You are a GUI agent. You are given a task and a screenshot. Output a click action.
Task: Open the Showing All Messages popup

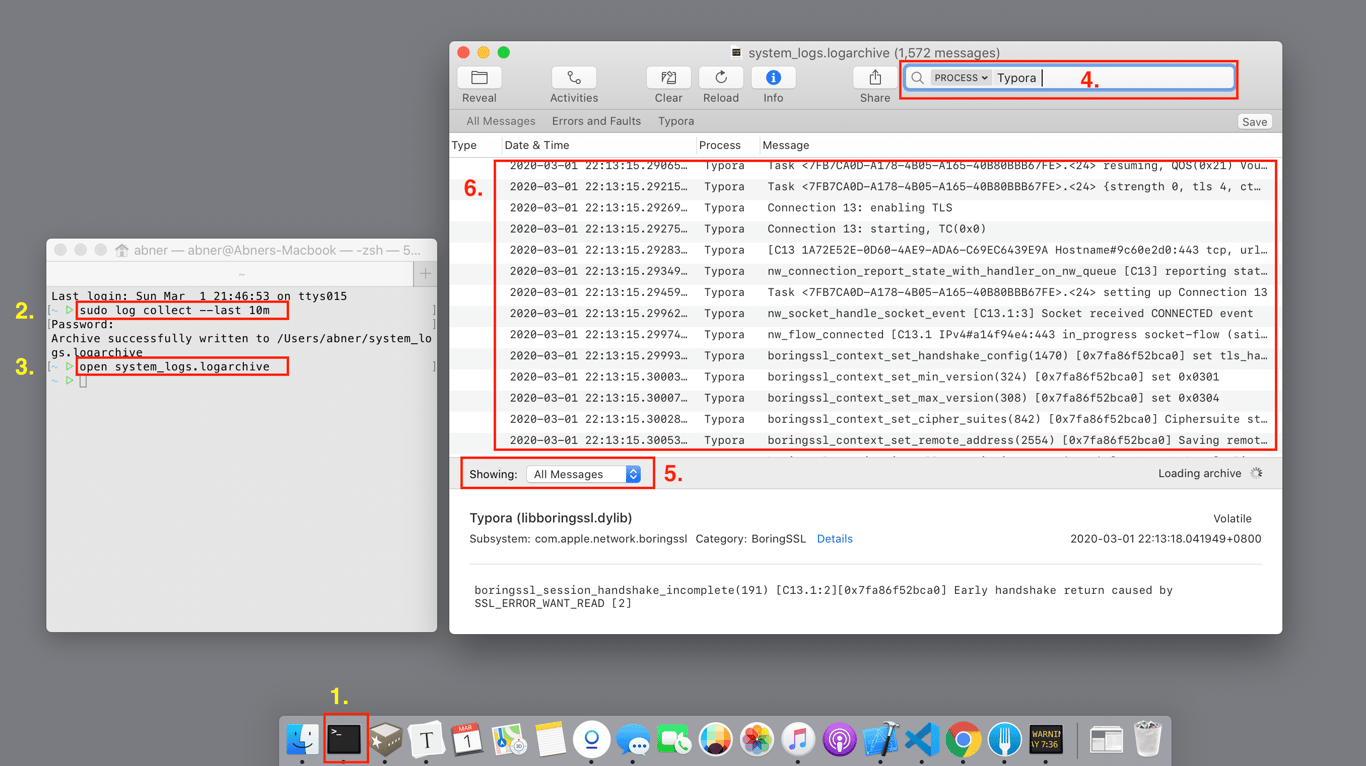(x=584, y=474)
